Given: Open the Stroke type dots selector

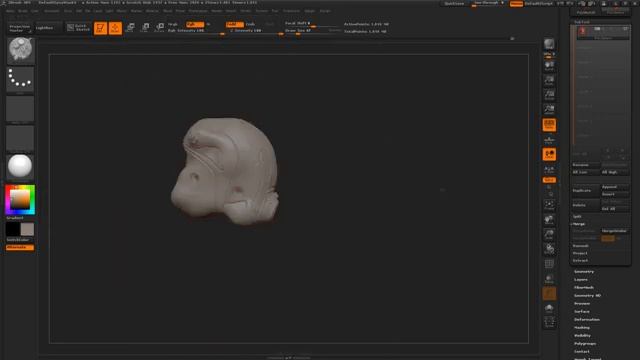Looking at the screenshot, I should pyautogui.click(x=20, y=79).
